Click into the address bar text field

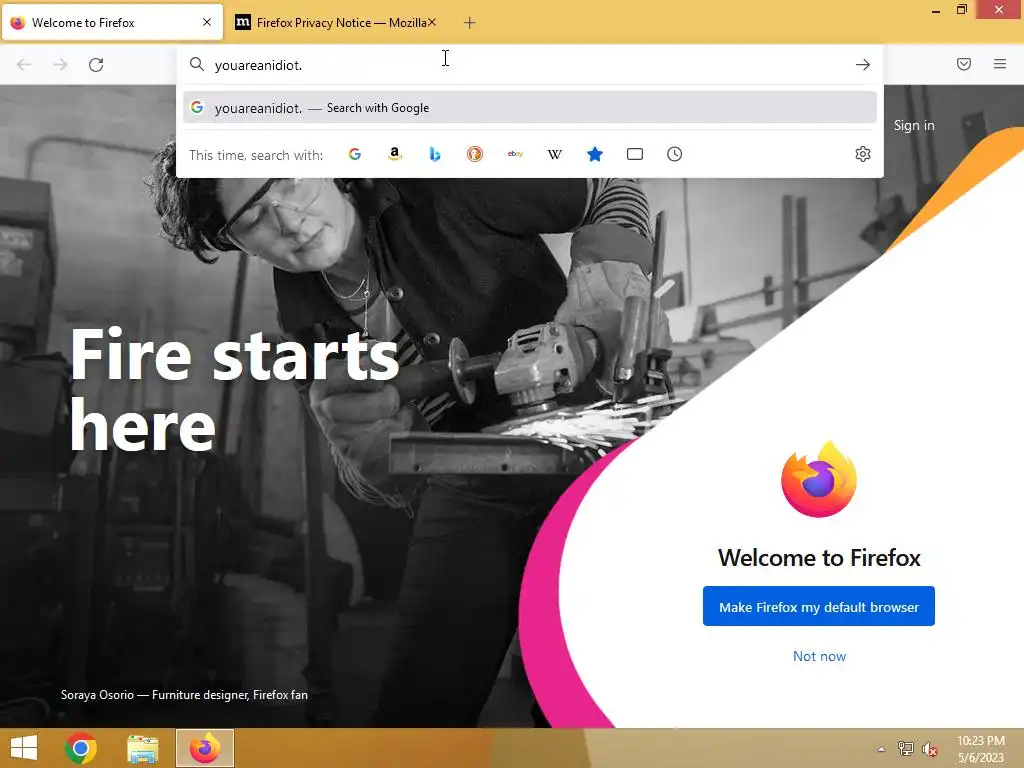(529, 65)
